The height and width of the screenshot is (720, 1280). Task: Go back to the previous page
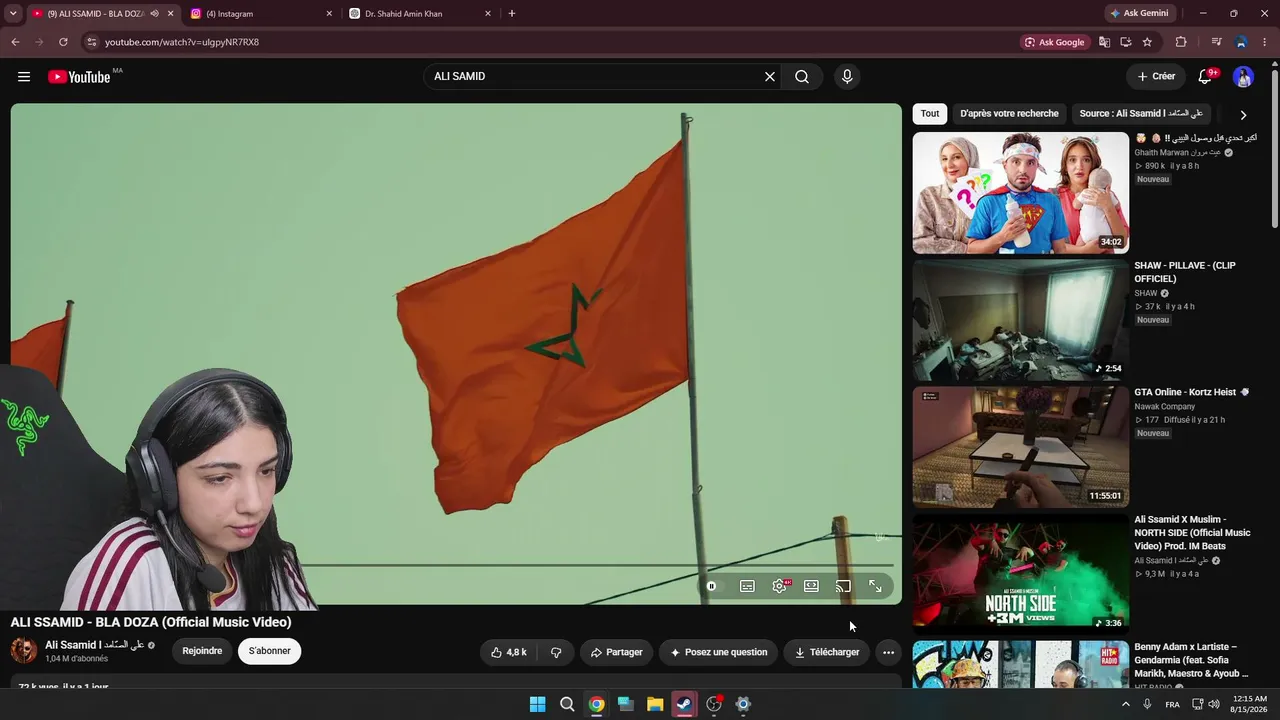[15, 42]
